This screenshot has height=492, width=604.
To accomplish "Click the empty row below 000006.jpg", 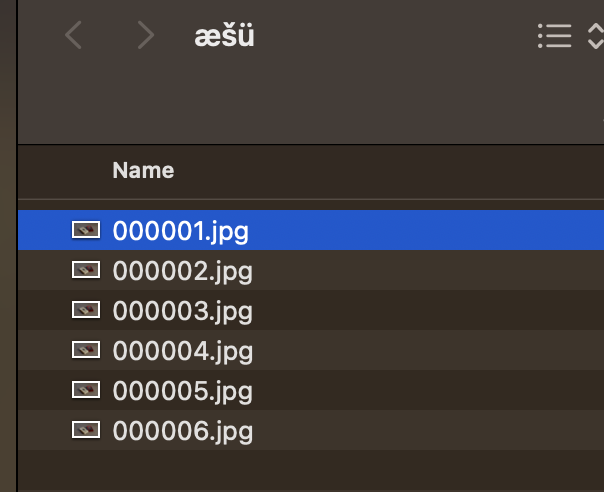I will (300, 470).
